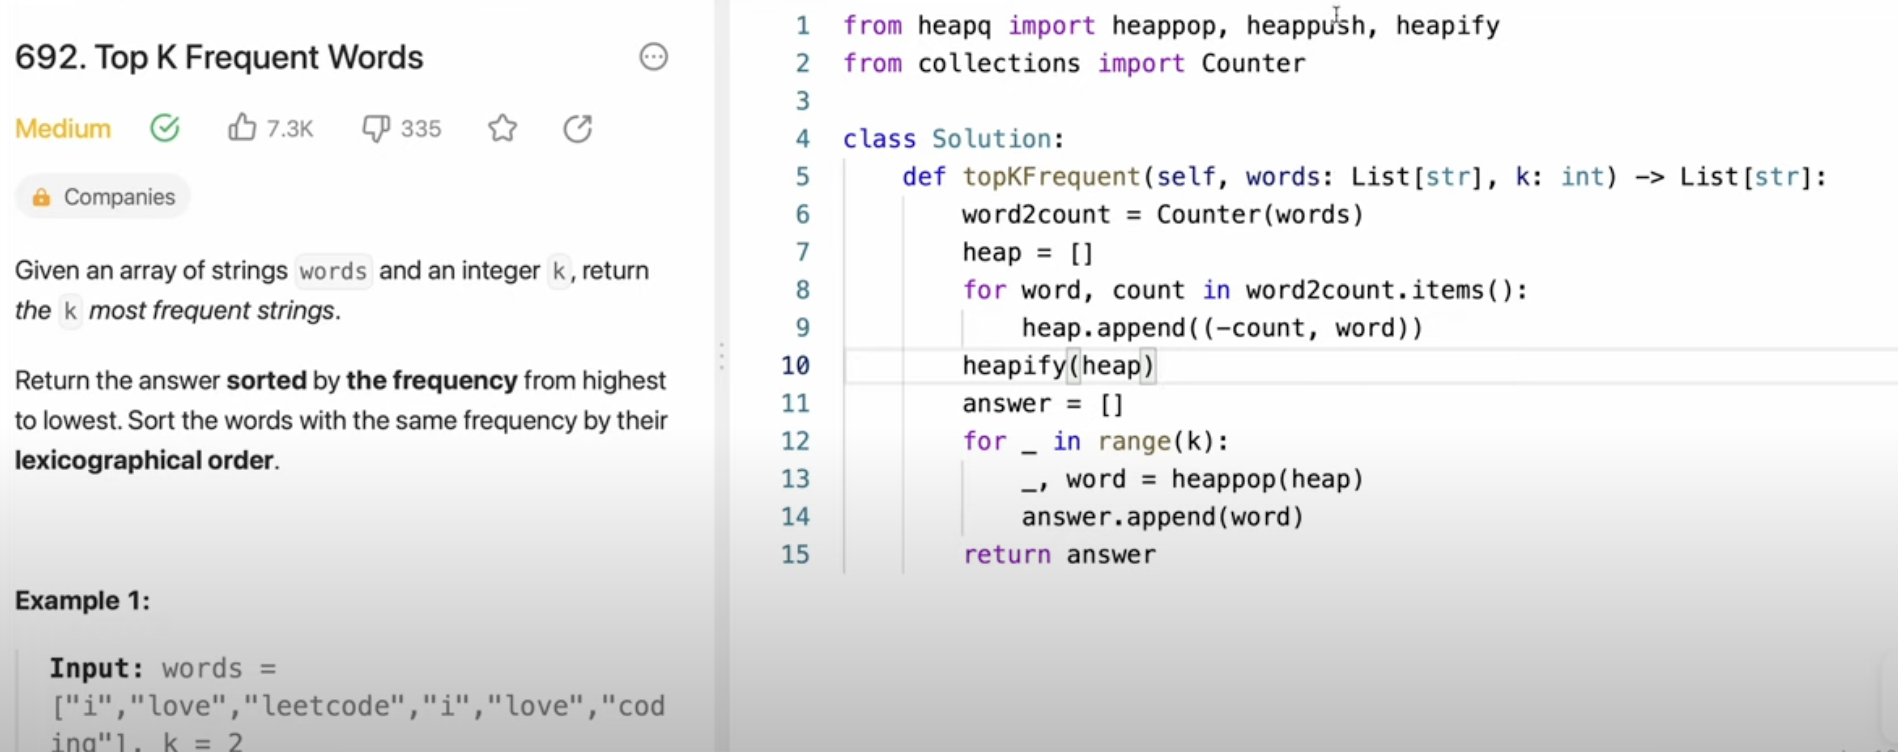Click the topKFrequent function name
Screen dimensions: 1898x752
(1051, 177)
